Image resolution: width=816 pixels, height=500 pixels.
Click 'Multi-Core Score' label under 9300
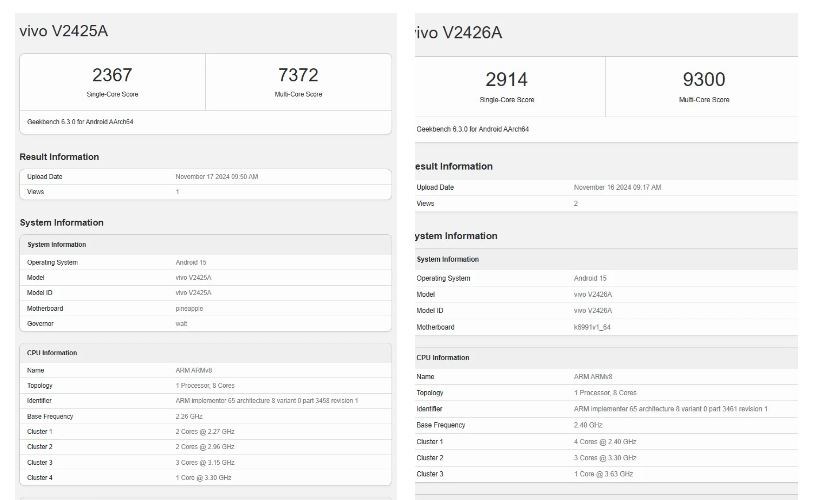point(704,100)
